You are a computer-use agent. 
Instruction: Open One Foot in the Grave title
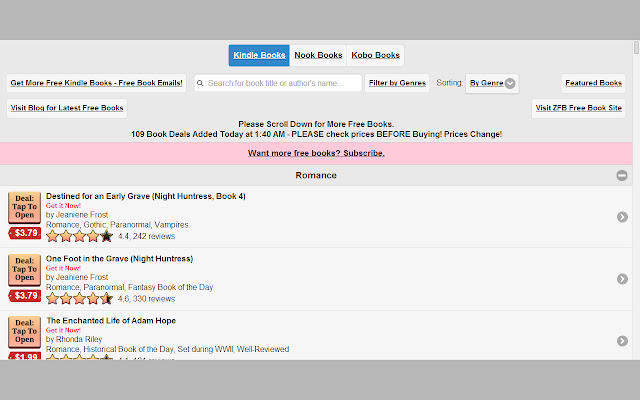coord(120,259)
